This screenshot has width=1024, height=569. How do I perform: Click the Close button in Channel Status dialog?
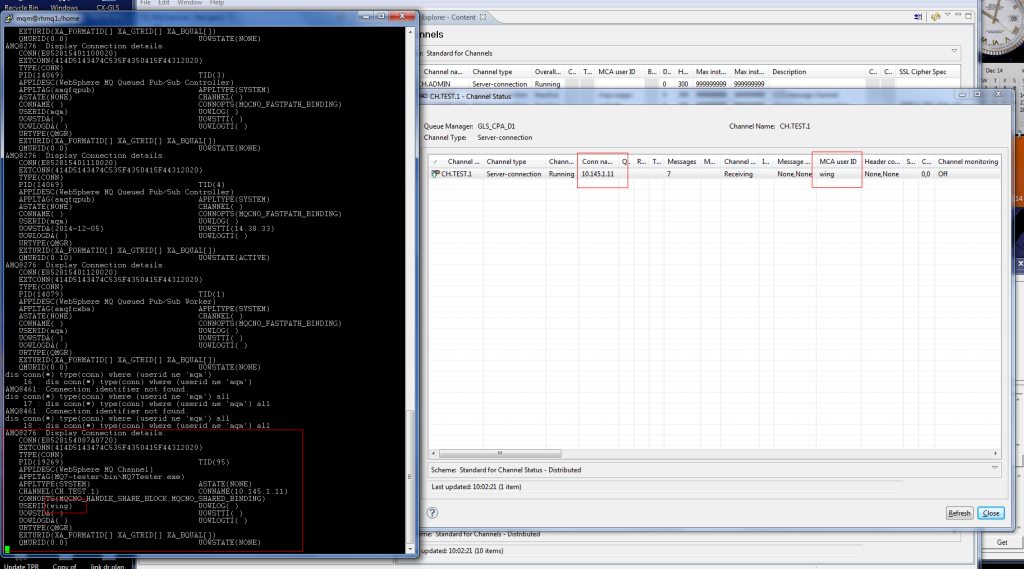click(991, 513)
